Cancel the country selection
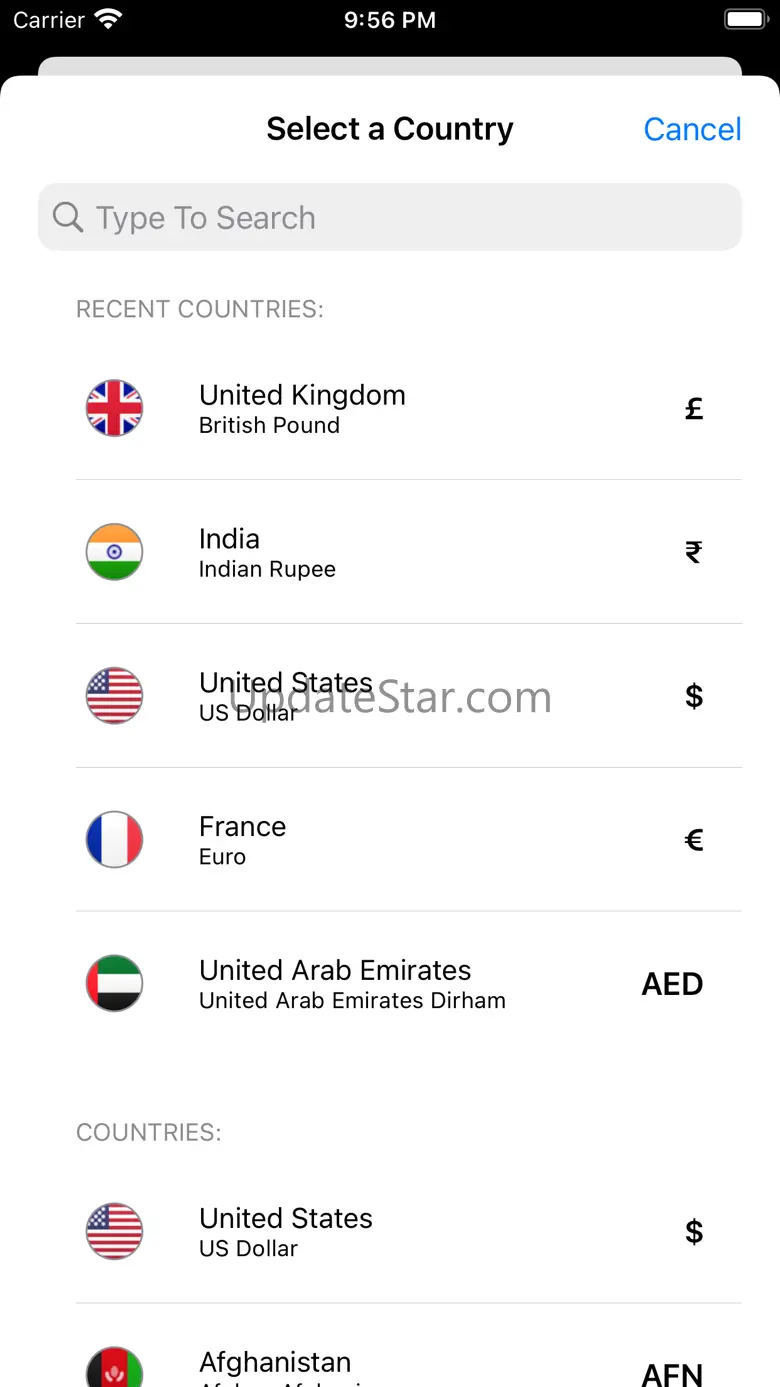 [x=692, y=129]
